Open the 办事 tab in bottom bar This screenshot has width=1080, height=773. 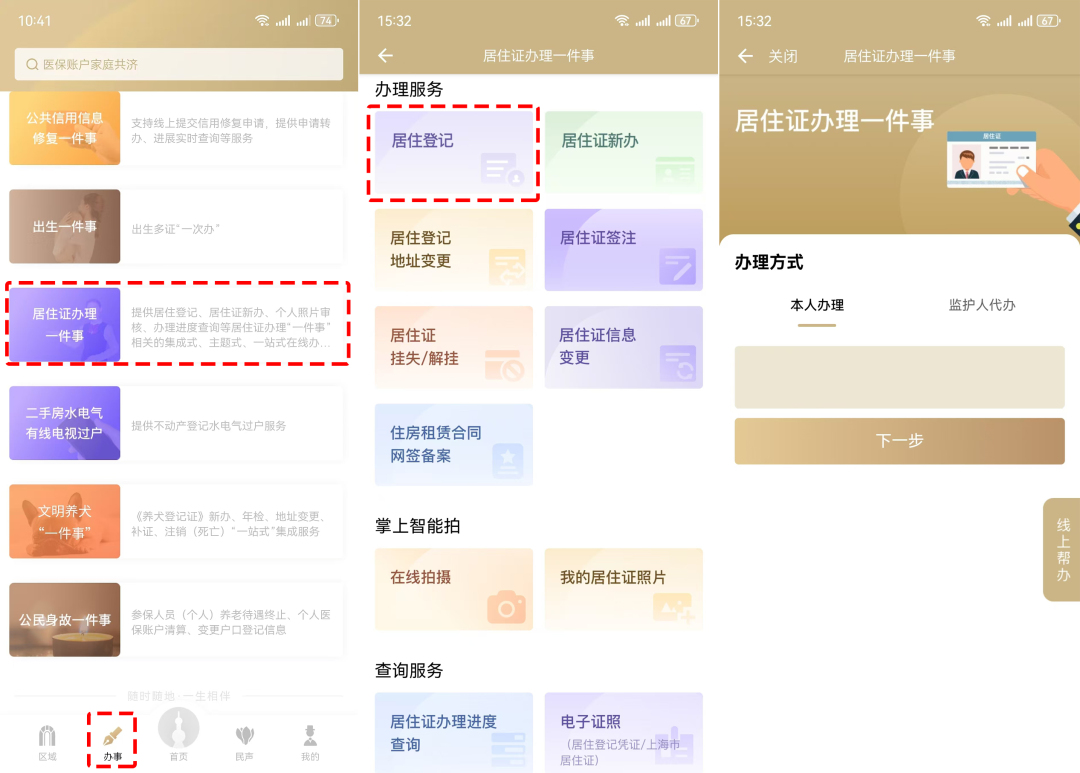(112, 741)
